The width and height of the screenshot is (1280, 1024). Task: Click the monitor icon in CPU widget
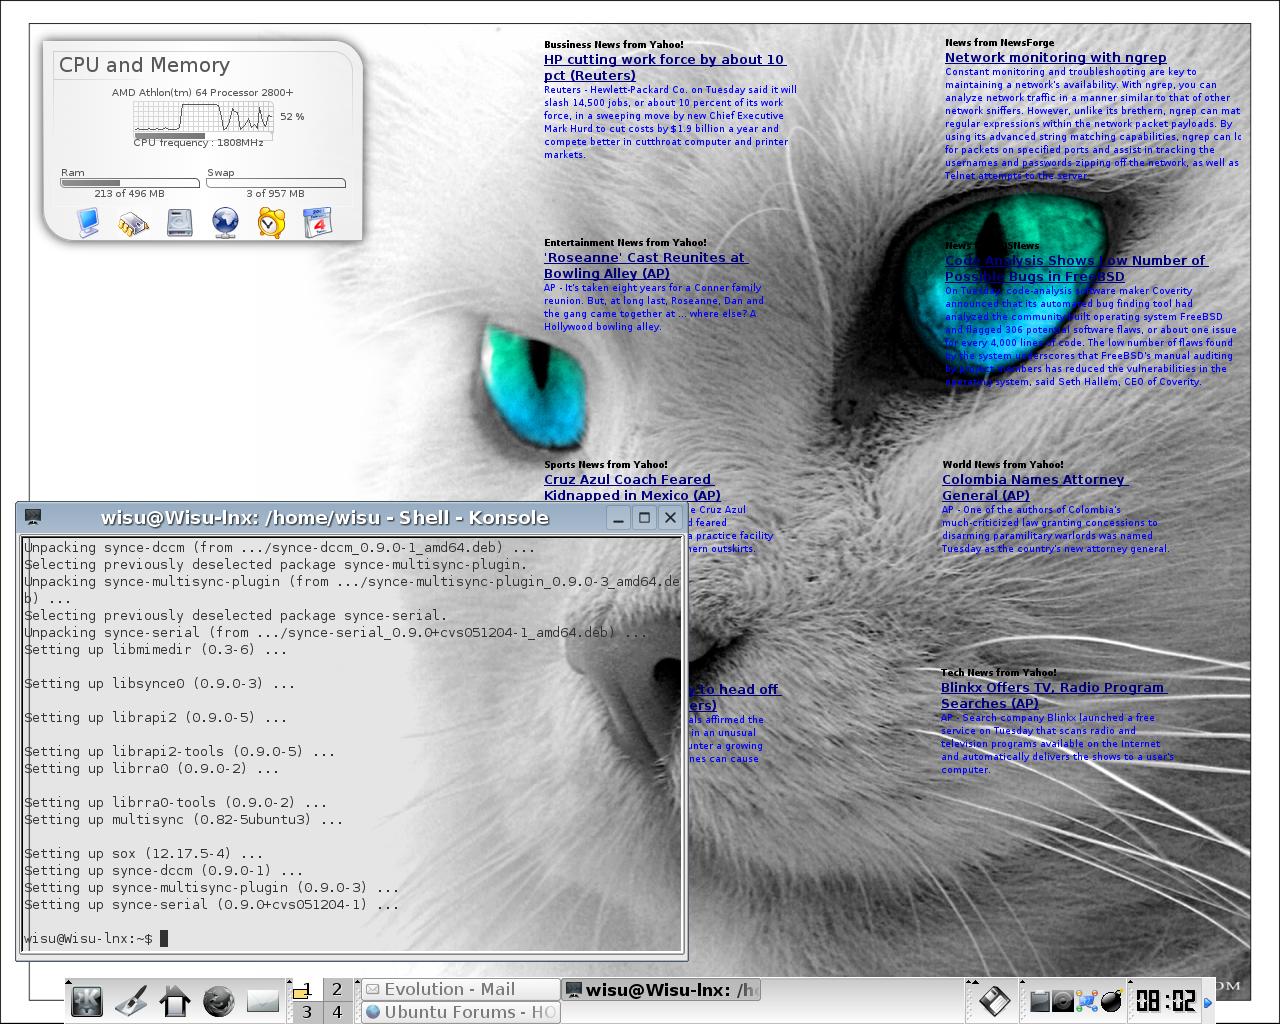coord(88,222)
